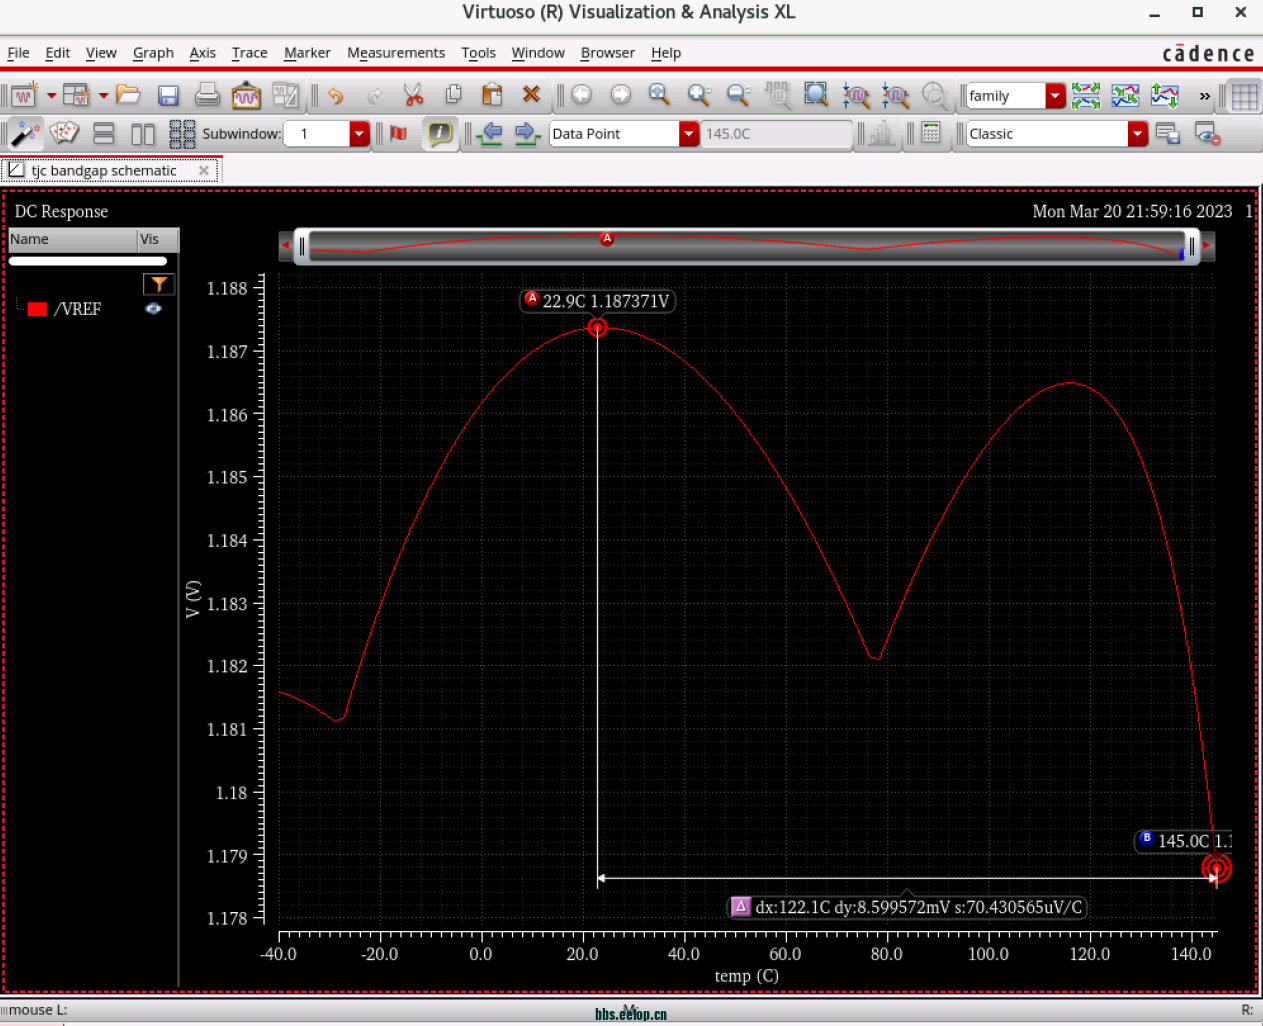Image resolution: width=1263 pixels, height=1026 pixels.
Task: Save the graph using the floppy icon
Action: [168, 95]
